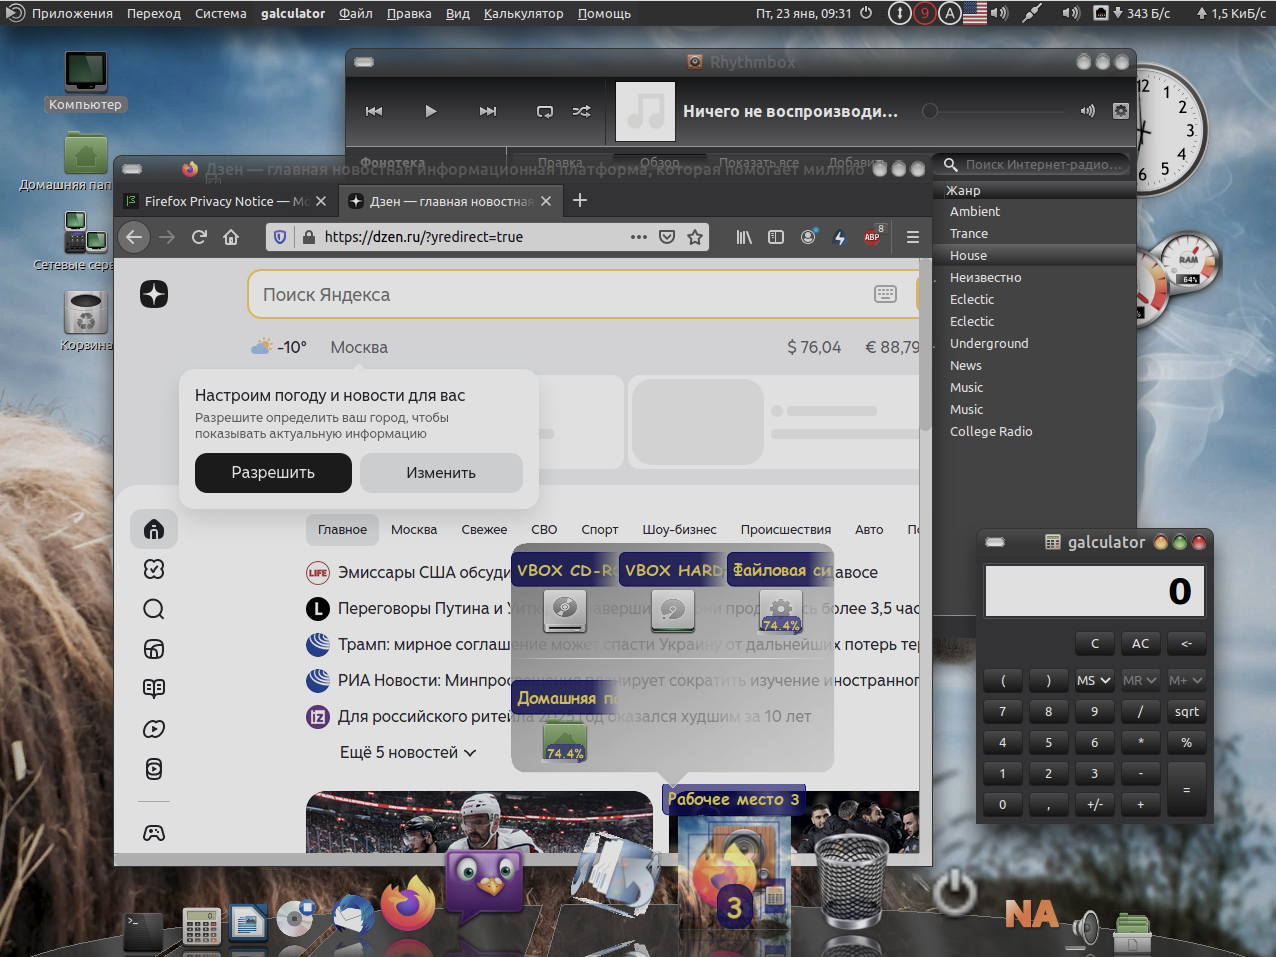
Task: Open the Свежее news tab
Action: [484, 530]
